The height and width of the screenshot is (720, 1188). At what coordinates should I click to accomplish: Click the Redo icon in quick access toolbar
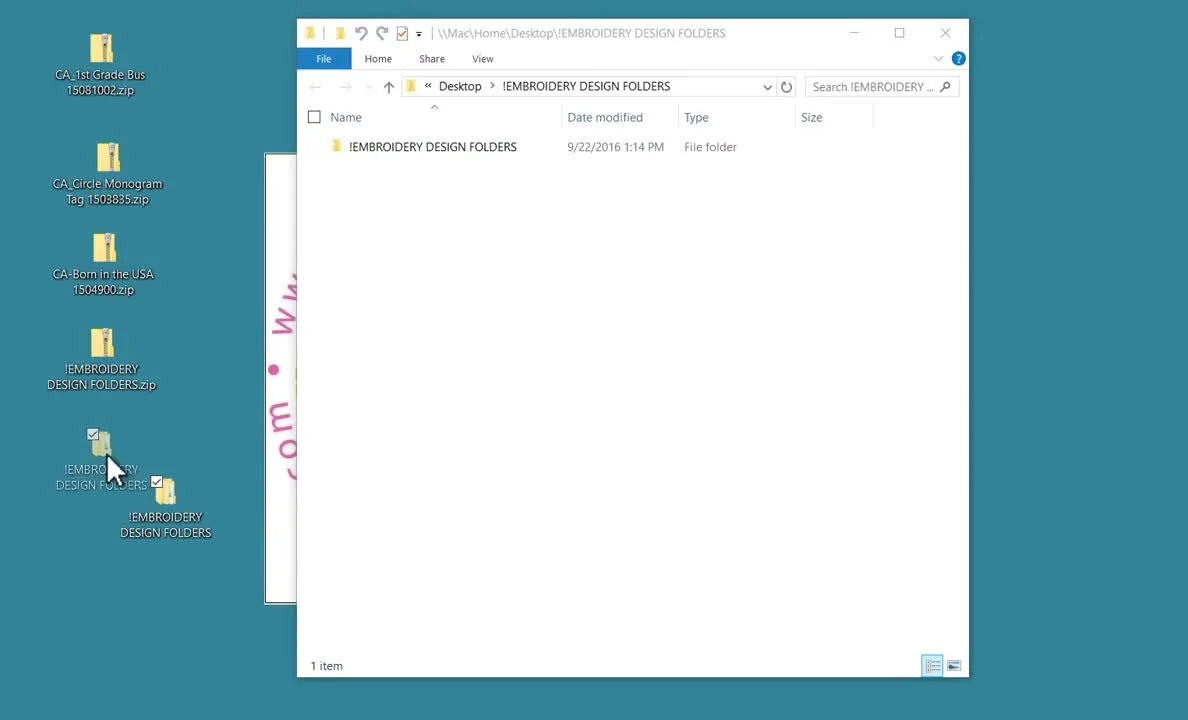(x=381, y=33)
